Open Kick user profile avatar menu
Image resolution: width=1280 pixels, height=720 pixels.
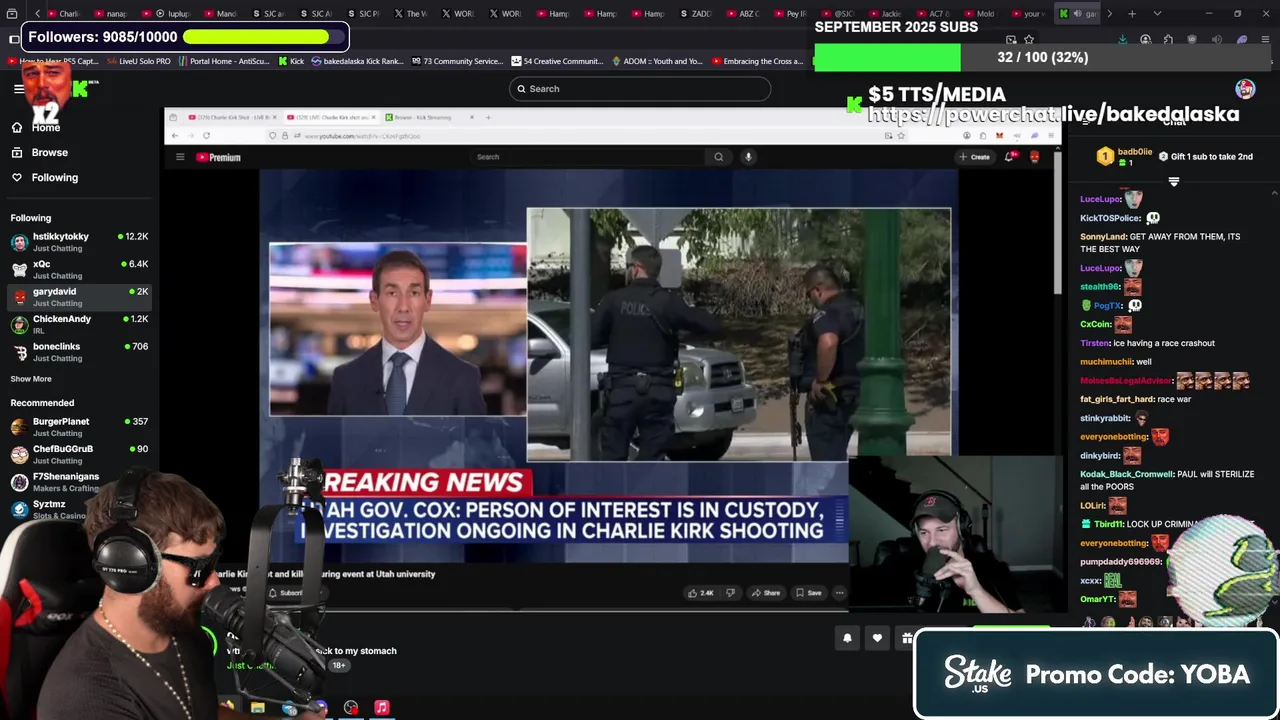click(1245, 89)
